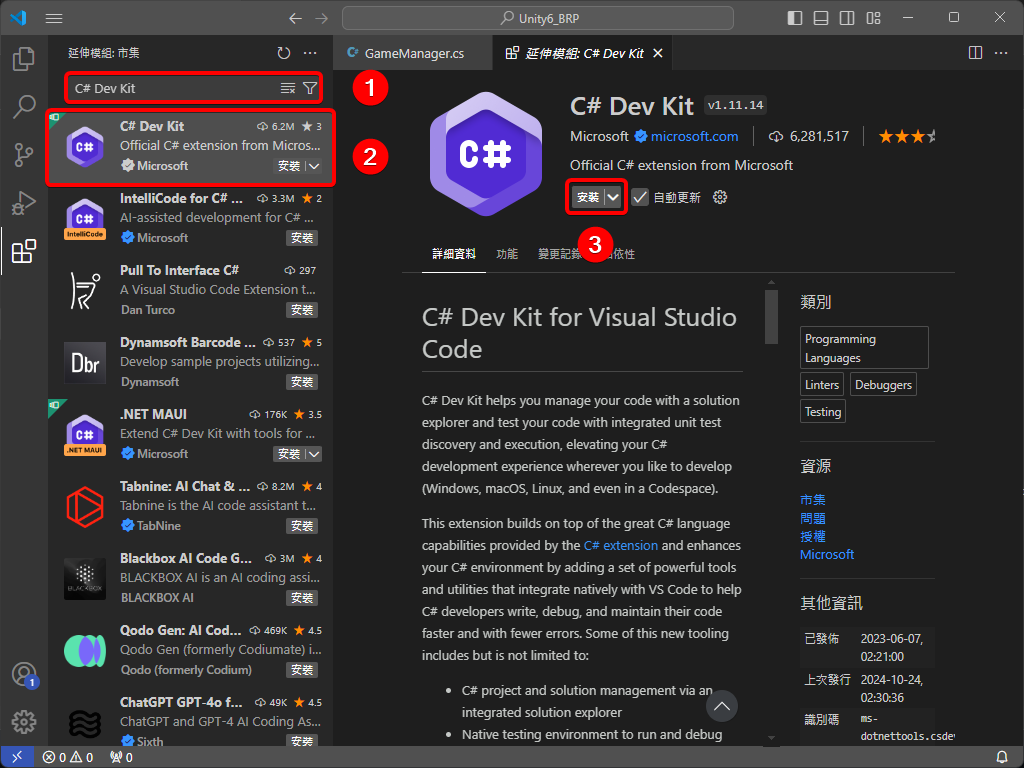Open the Manage gear in activity bar
Screen dimensions: 1024x768
[x=24, y=721]
